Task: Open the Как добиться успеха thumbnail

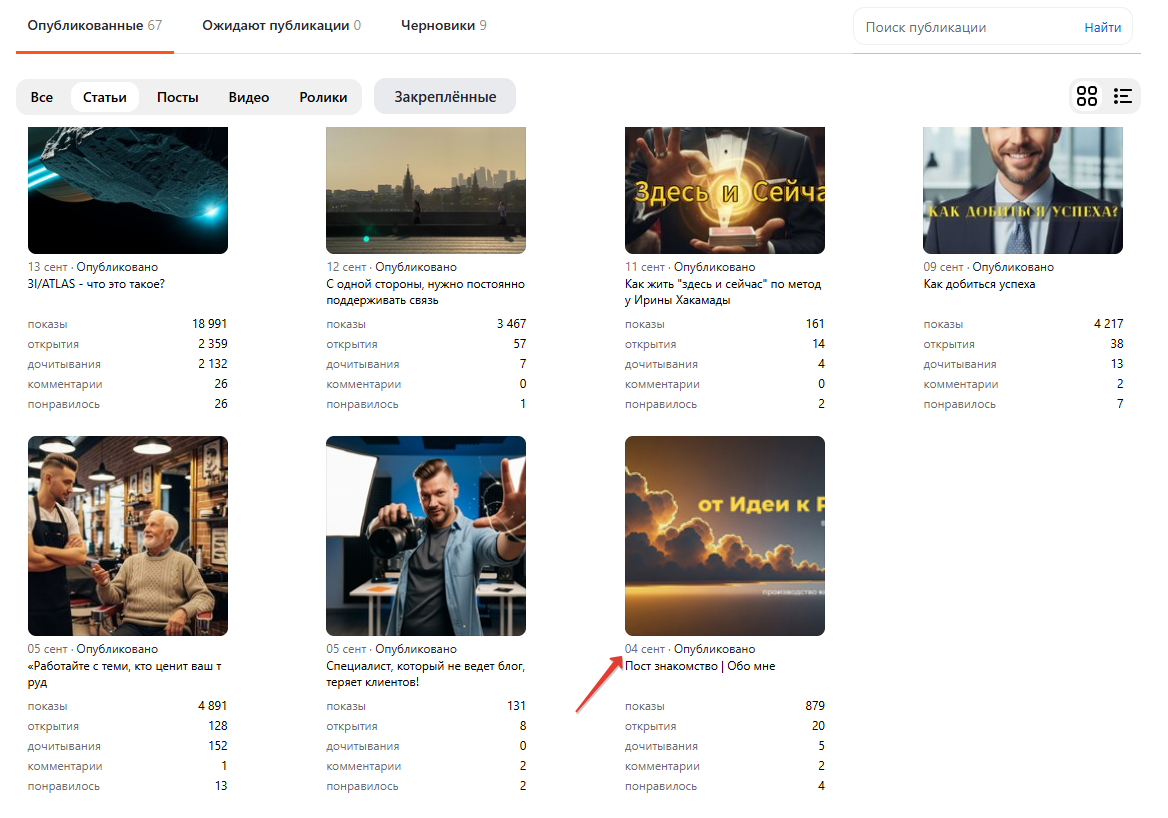Action: tap(1023, 190)
